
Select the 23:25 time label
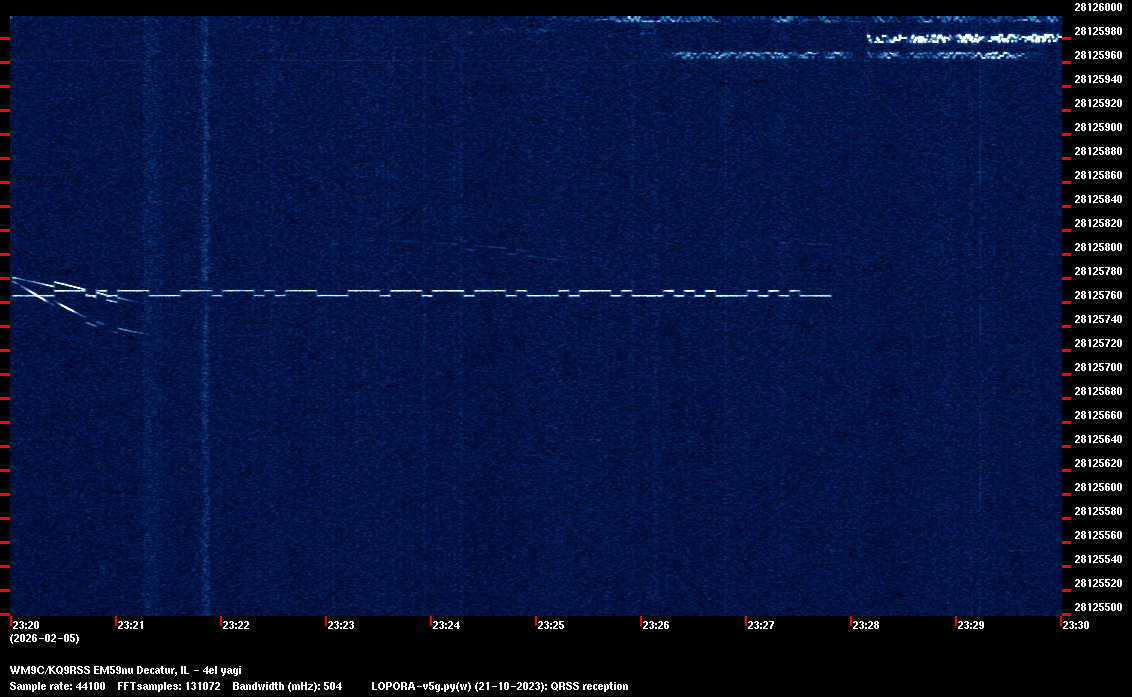click(x=551, y=626)
